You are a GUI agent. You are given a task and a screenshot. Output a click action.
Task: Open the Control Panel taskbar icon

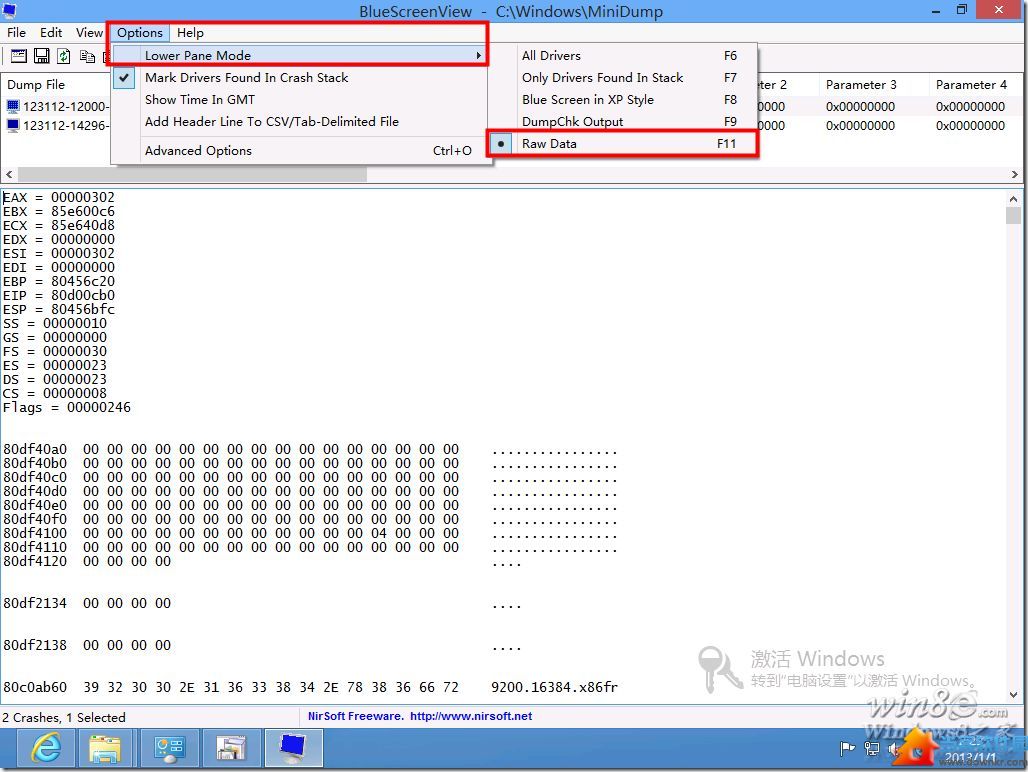click(x=169, y=747)
